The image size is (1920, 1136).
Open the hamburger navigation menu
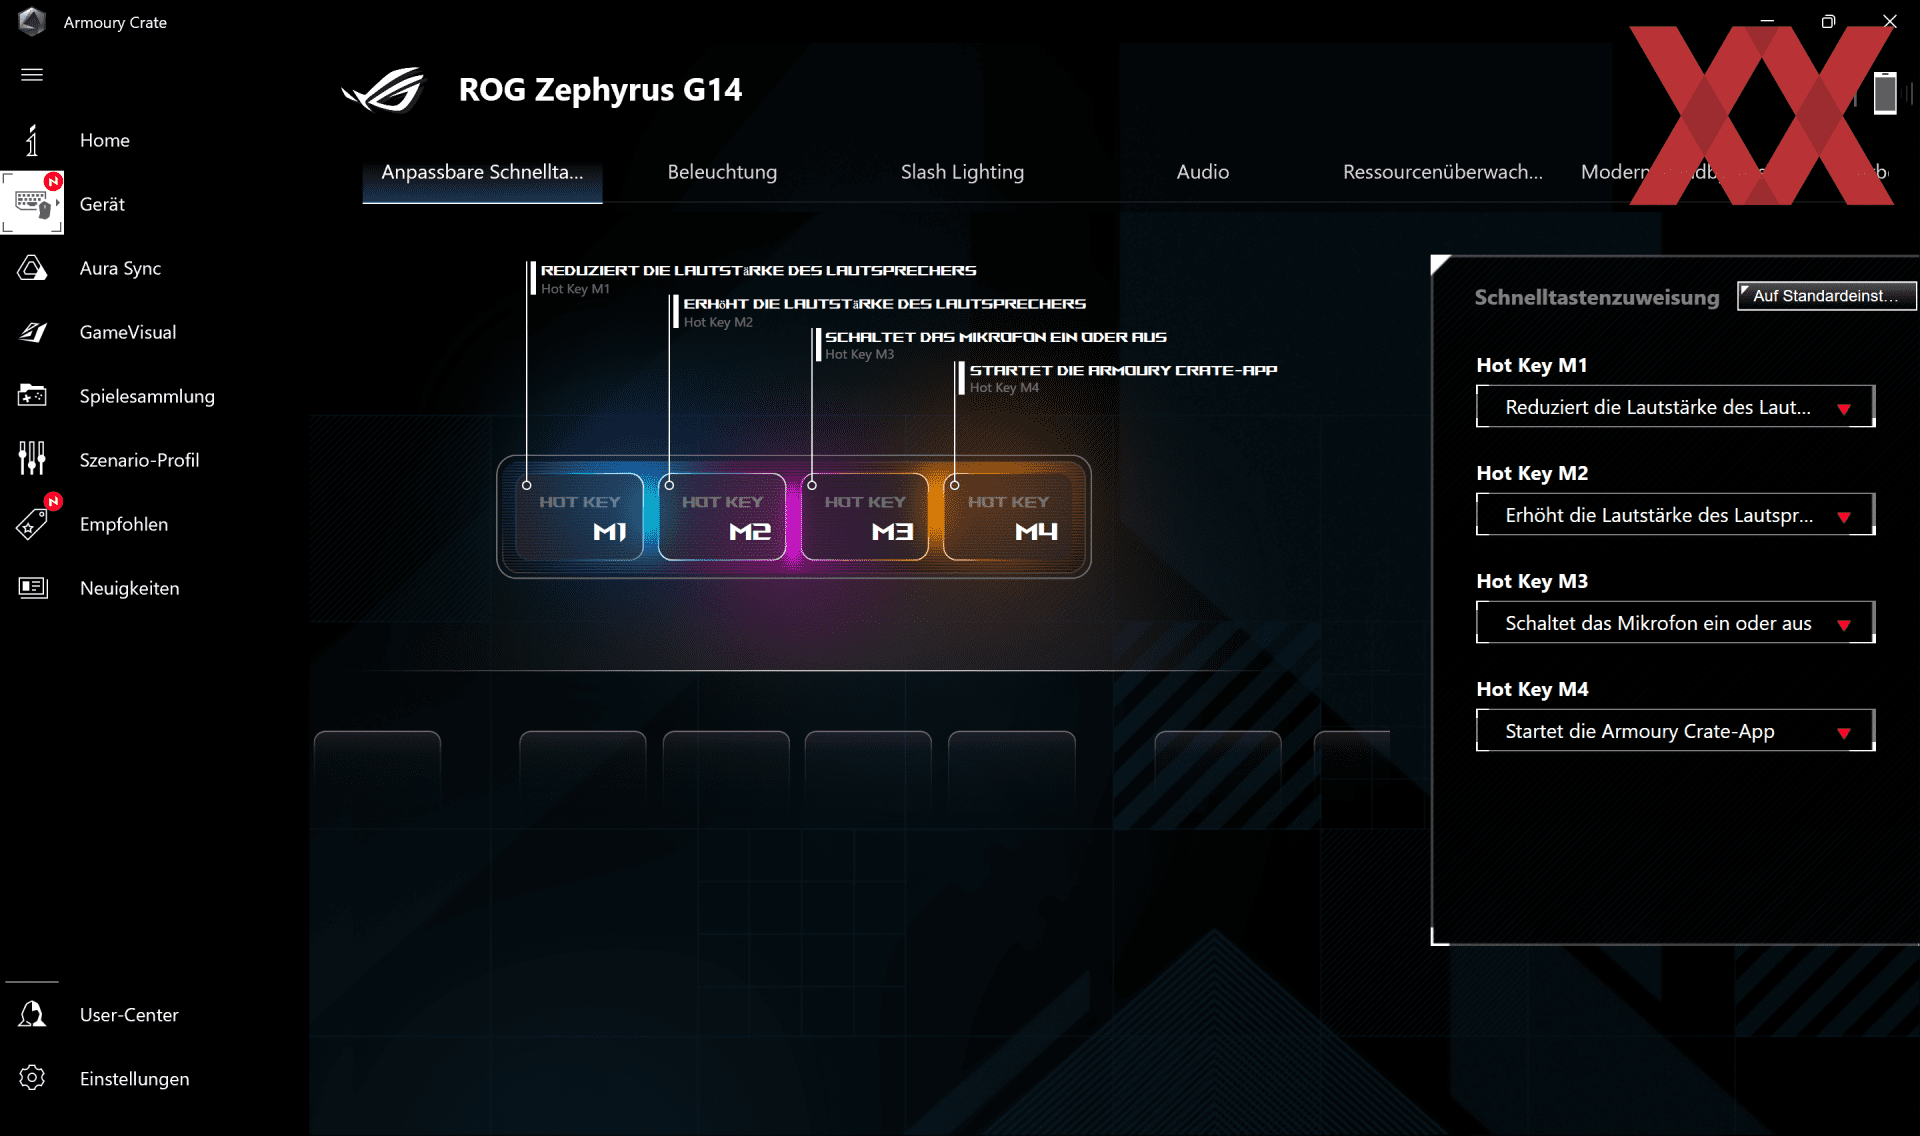tap(32, 75)
